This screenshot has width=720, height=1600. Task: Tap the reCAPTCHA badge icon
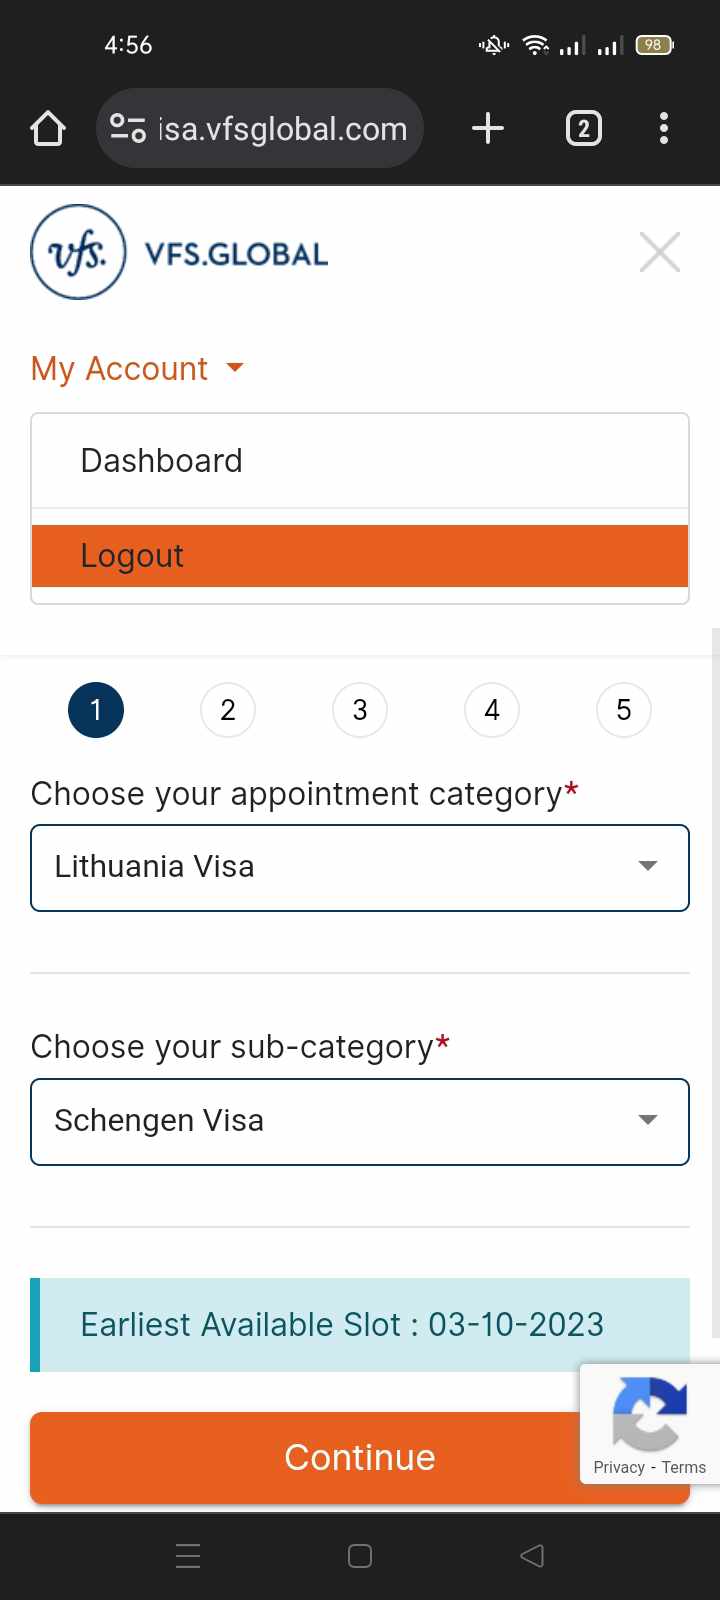point(650,1413)
